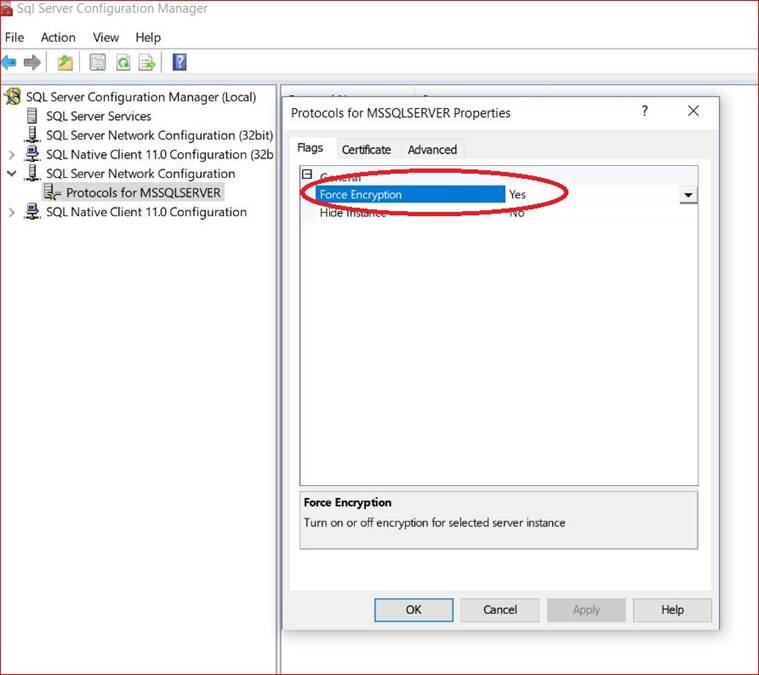Select the Hide Instance property row
759x675 pixels.
(x=499, y=213)
